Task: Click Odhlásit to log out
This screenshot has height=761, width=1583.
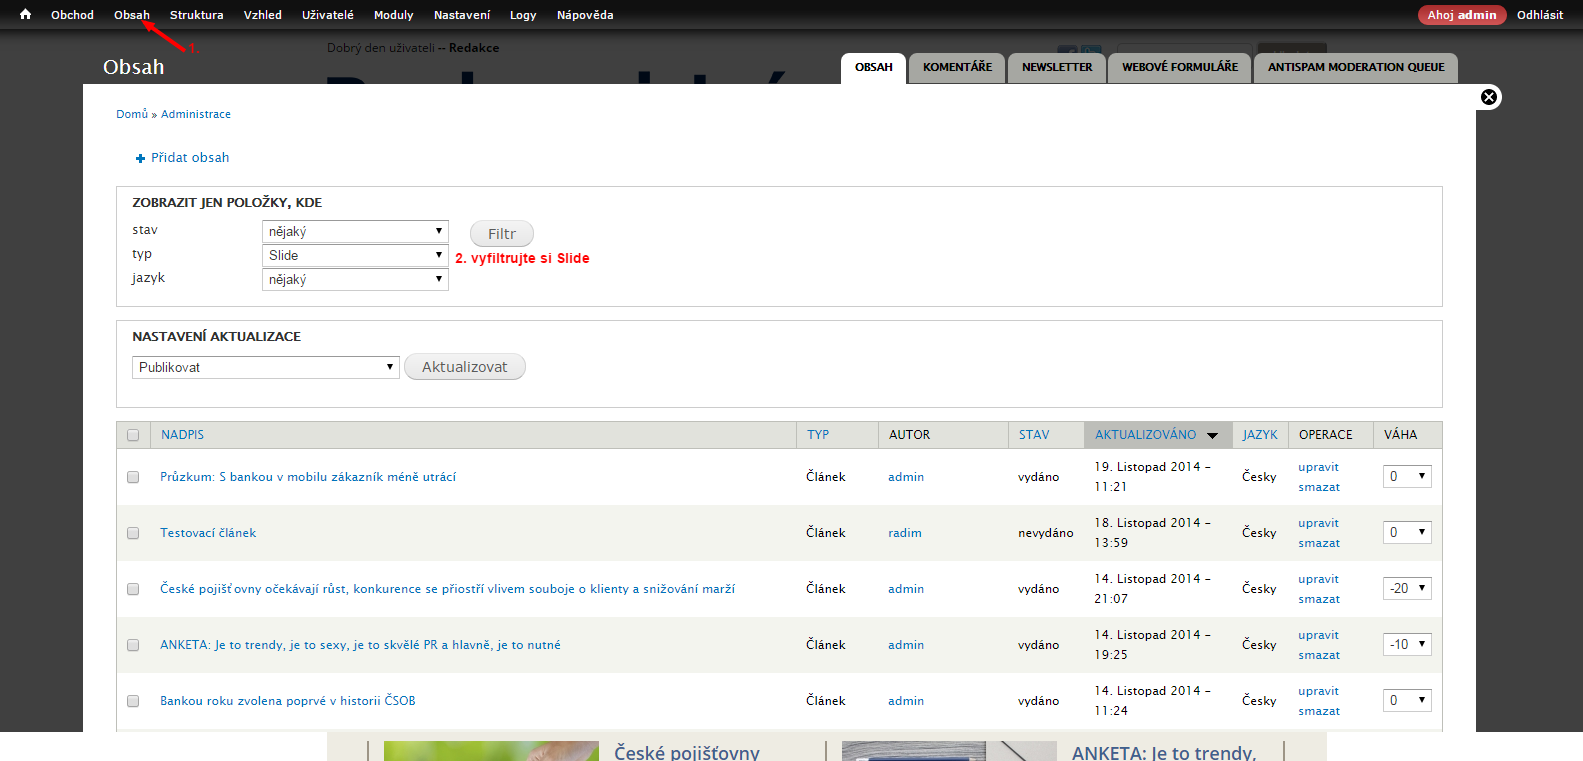Action: pyautogui.click(x=1540, y=15)
